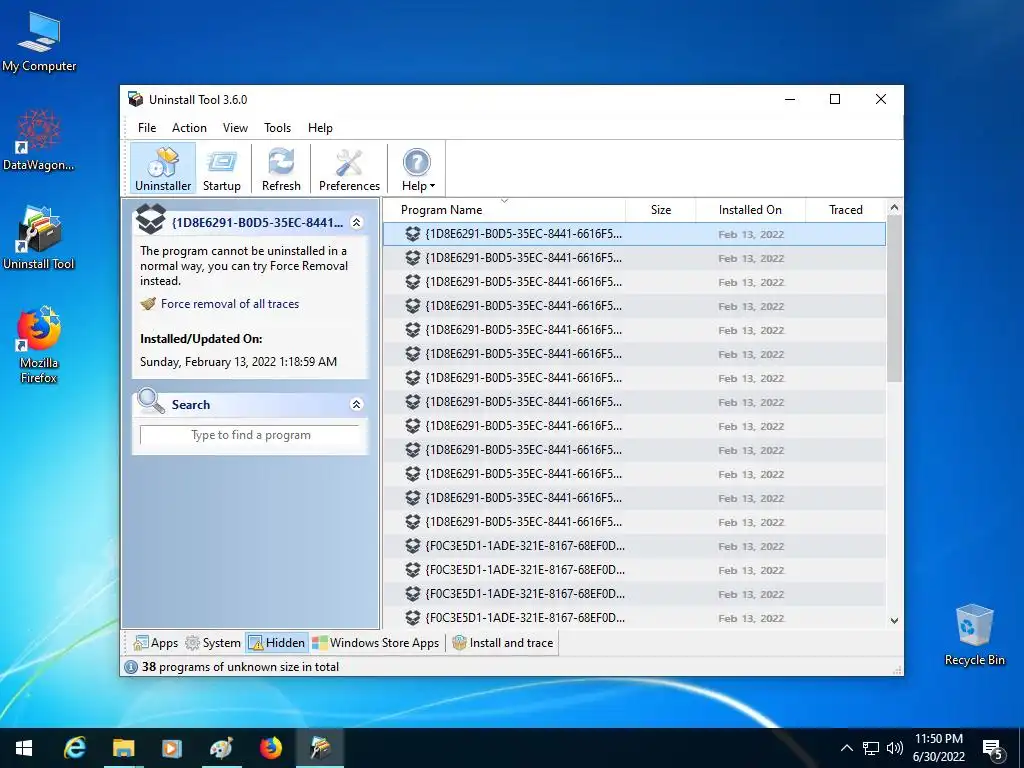Click the selected program's box icon in details panel
Viewport: 1024px width, 768px height.
(151, 219)
